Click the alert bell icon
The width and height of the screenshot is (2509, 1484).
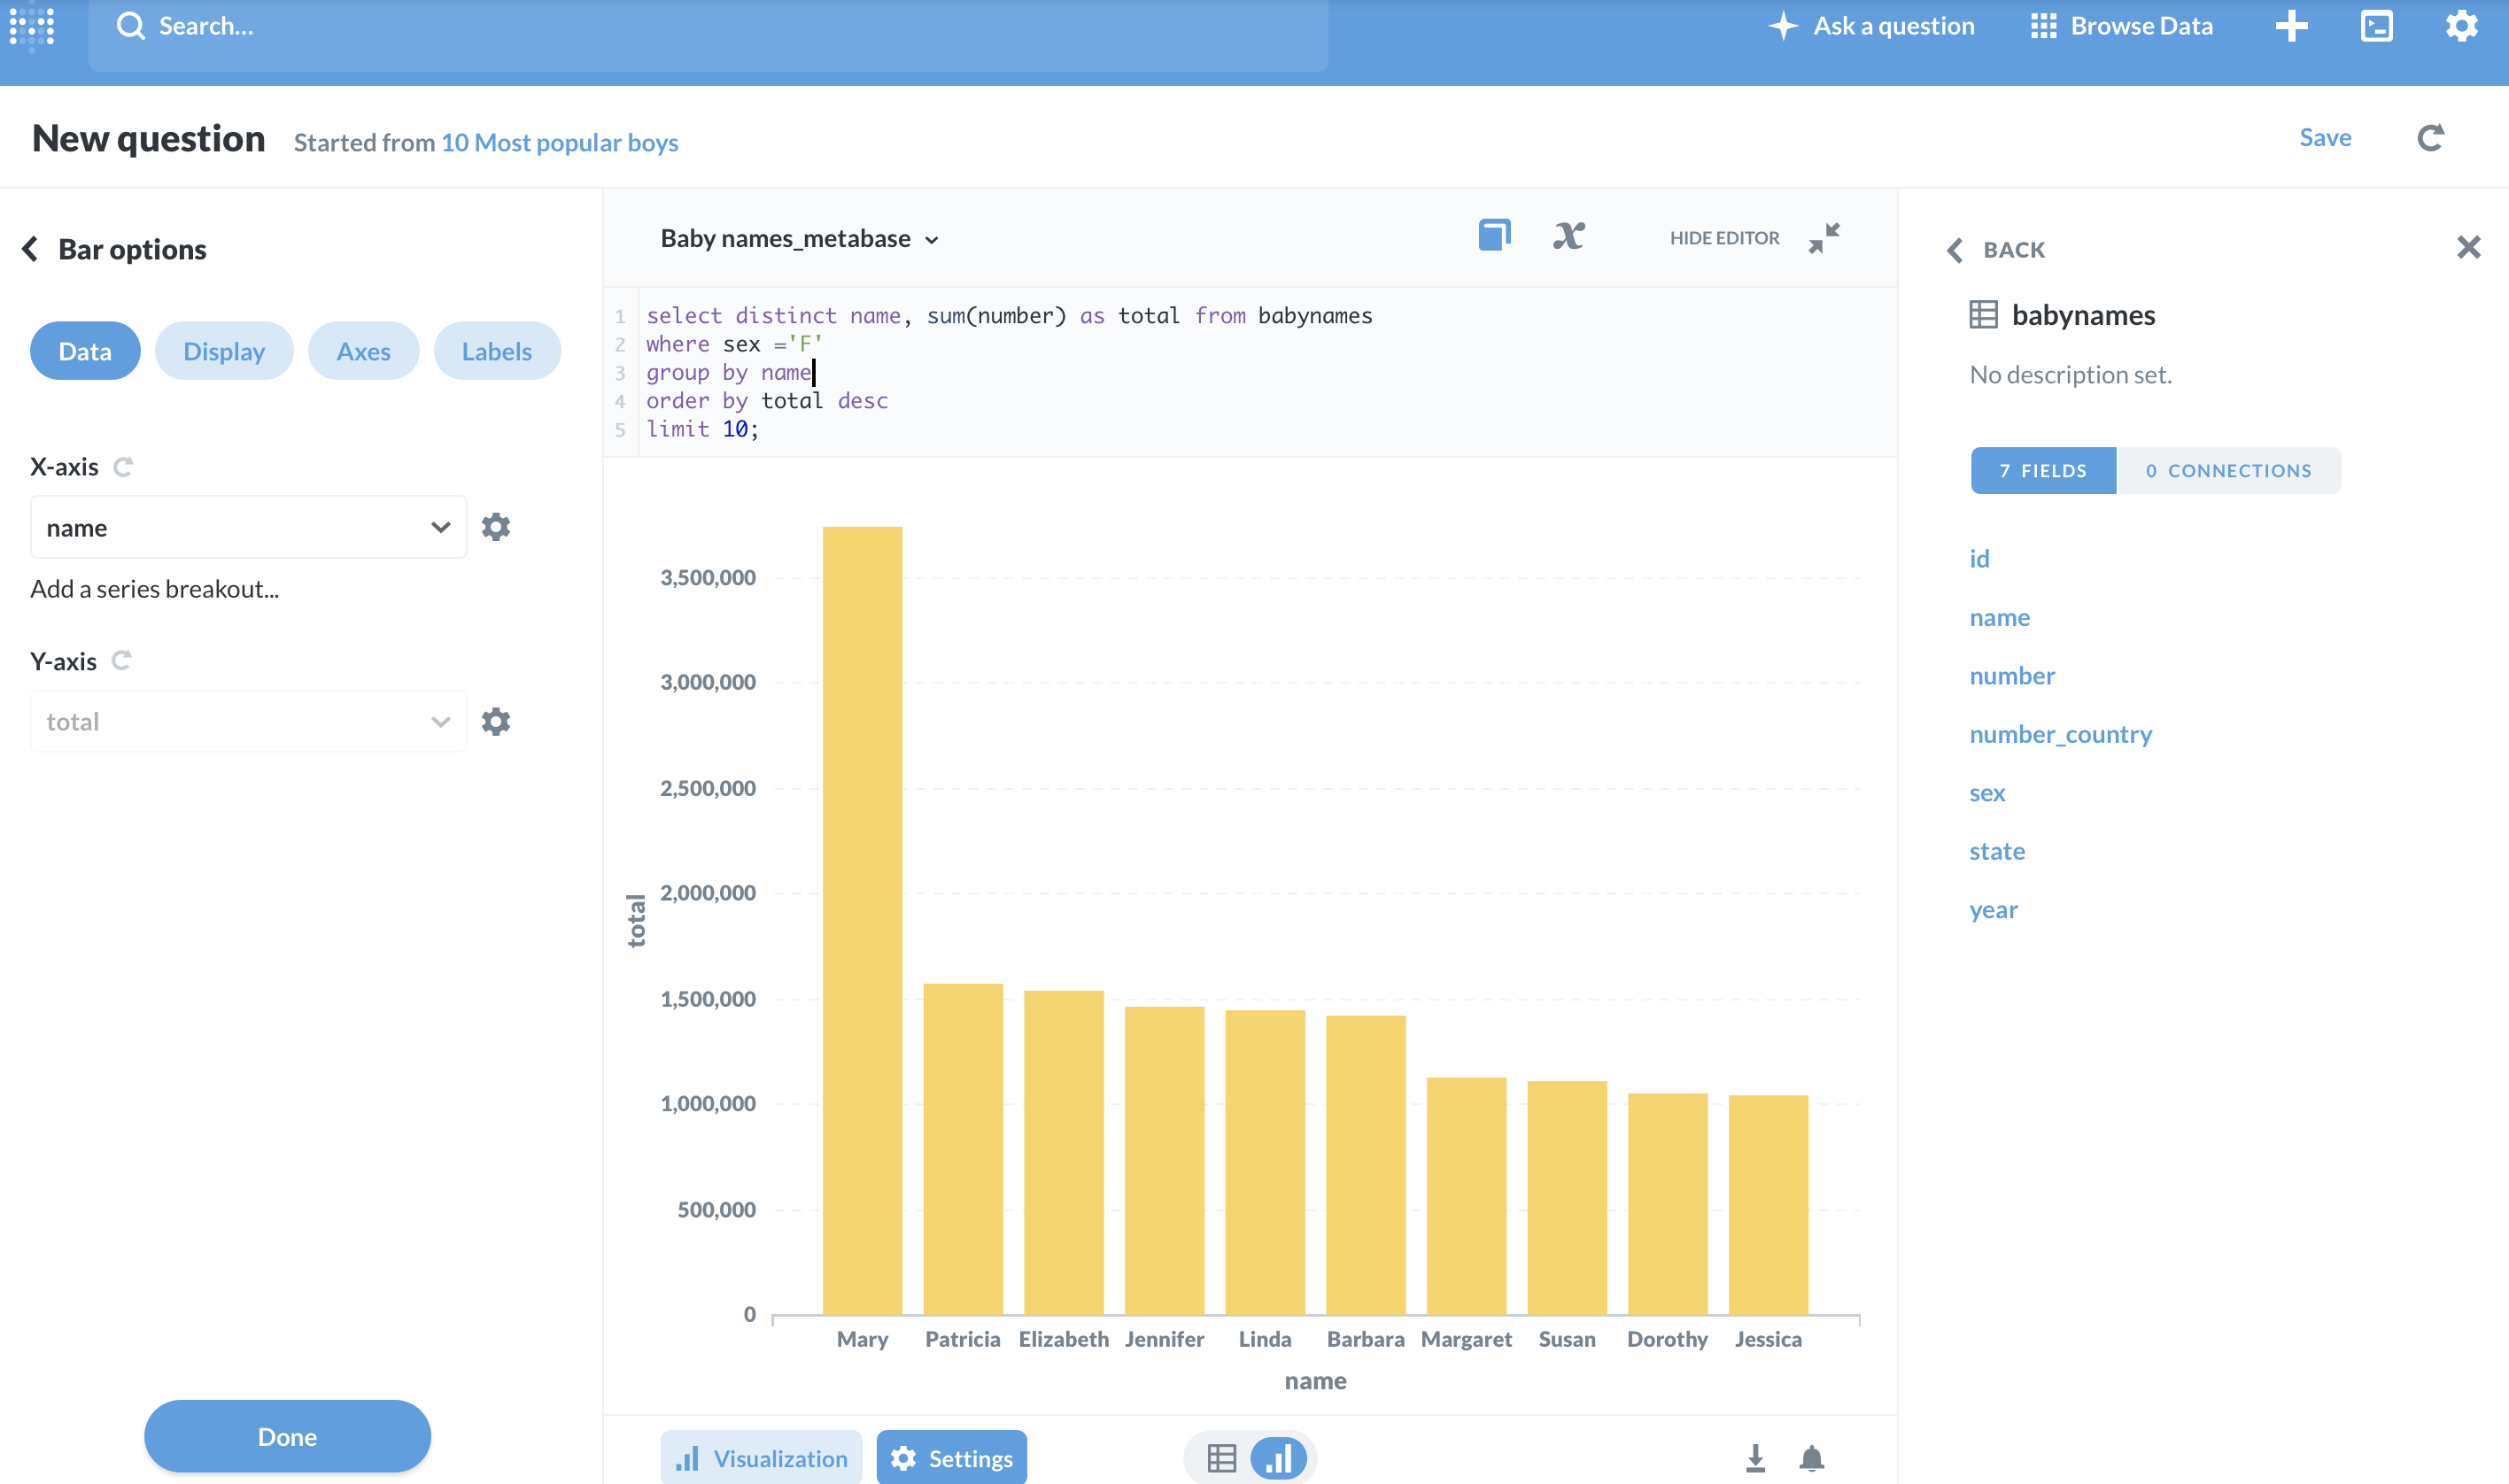point(1811,1458)
